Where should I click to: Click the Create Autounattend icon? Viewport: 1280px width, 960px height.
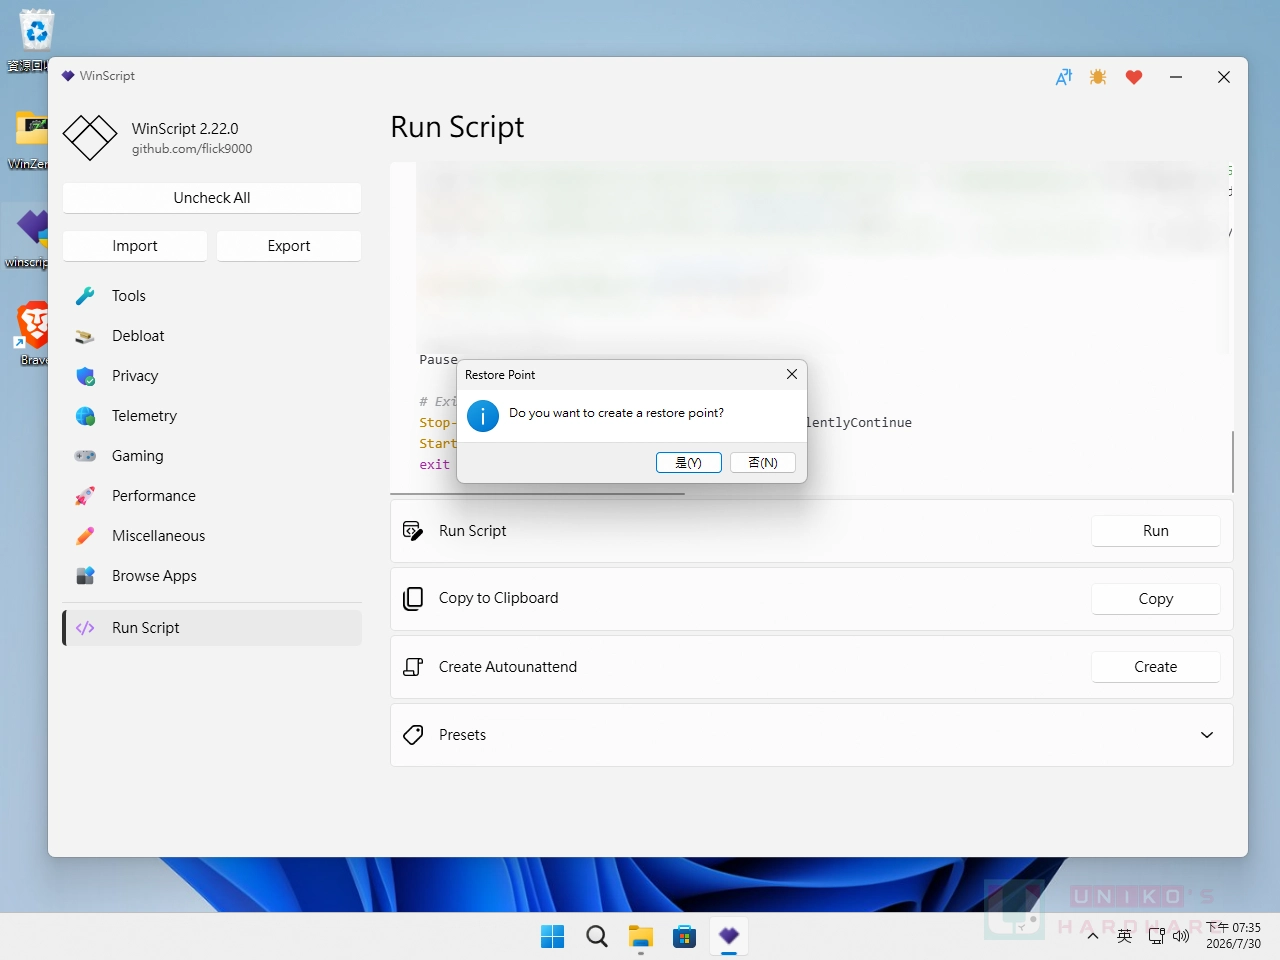[x=413, y=667]
